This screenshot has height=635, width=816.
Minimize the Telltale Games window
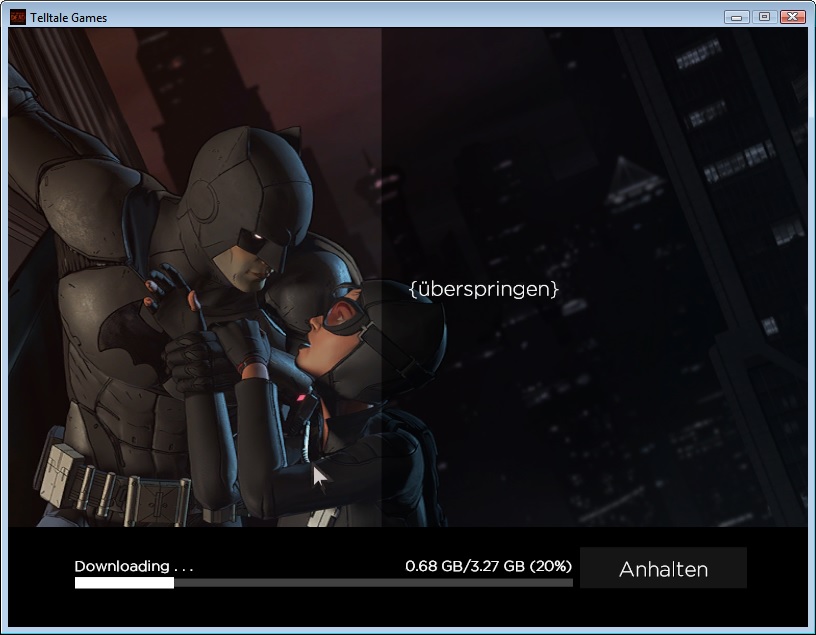[737, 17]
